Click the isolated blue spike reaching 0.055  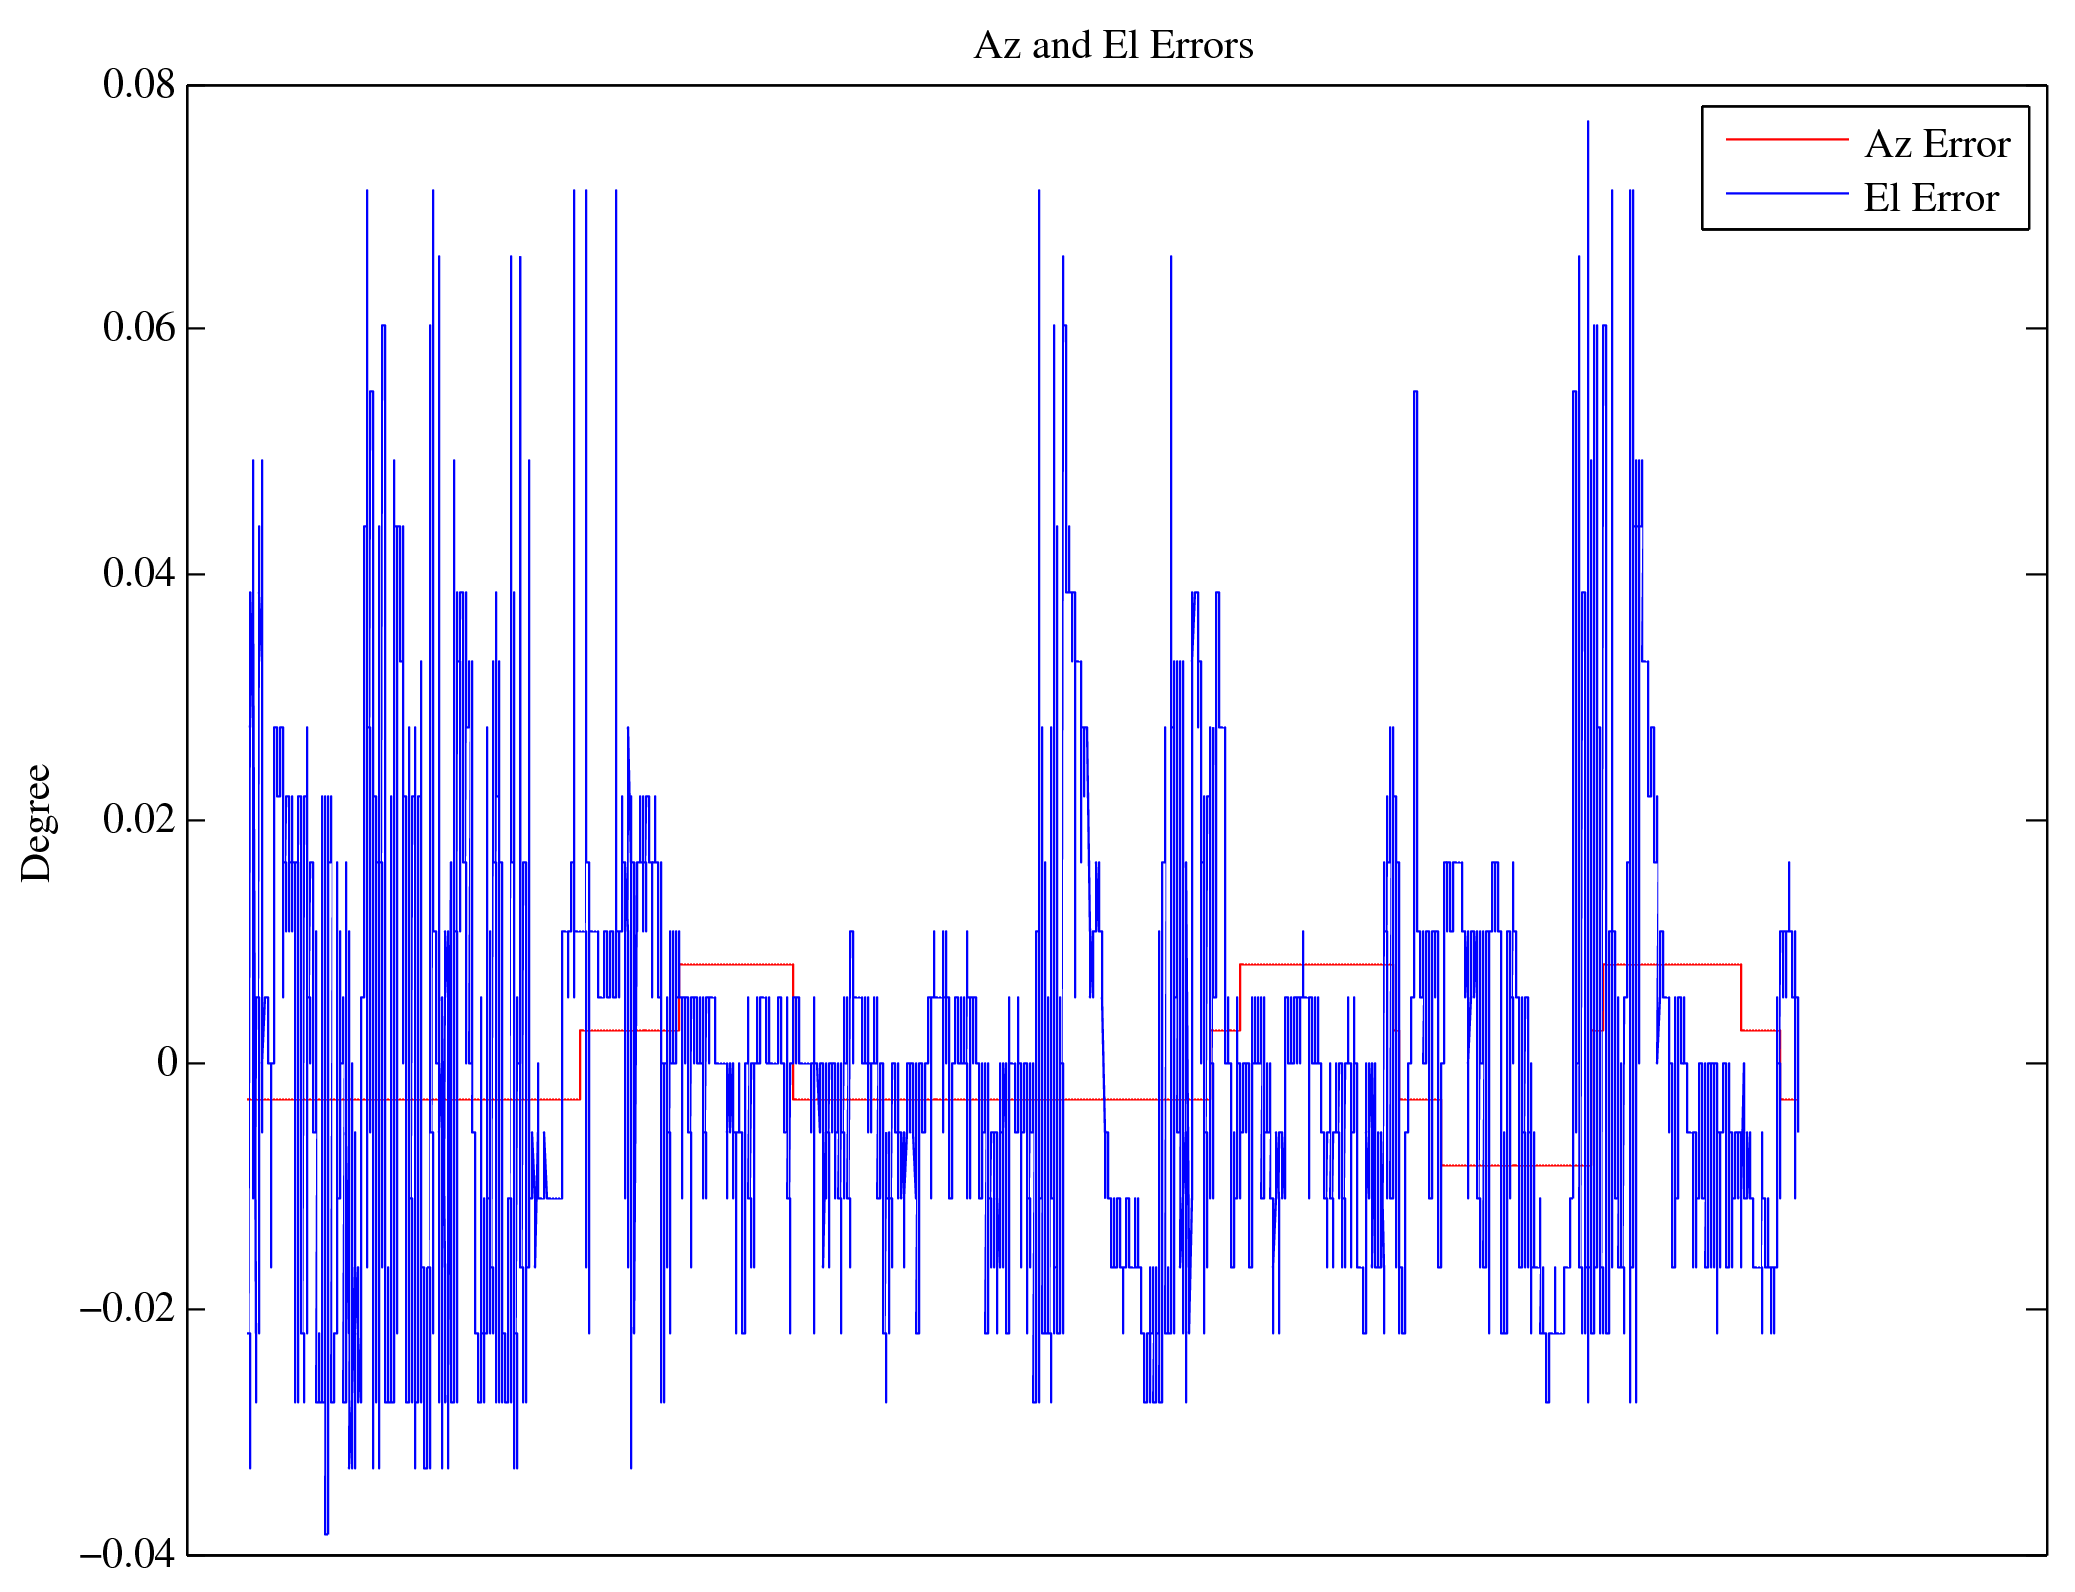click(1415, 393)
